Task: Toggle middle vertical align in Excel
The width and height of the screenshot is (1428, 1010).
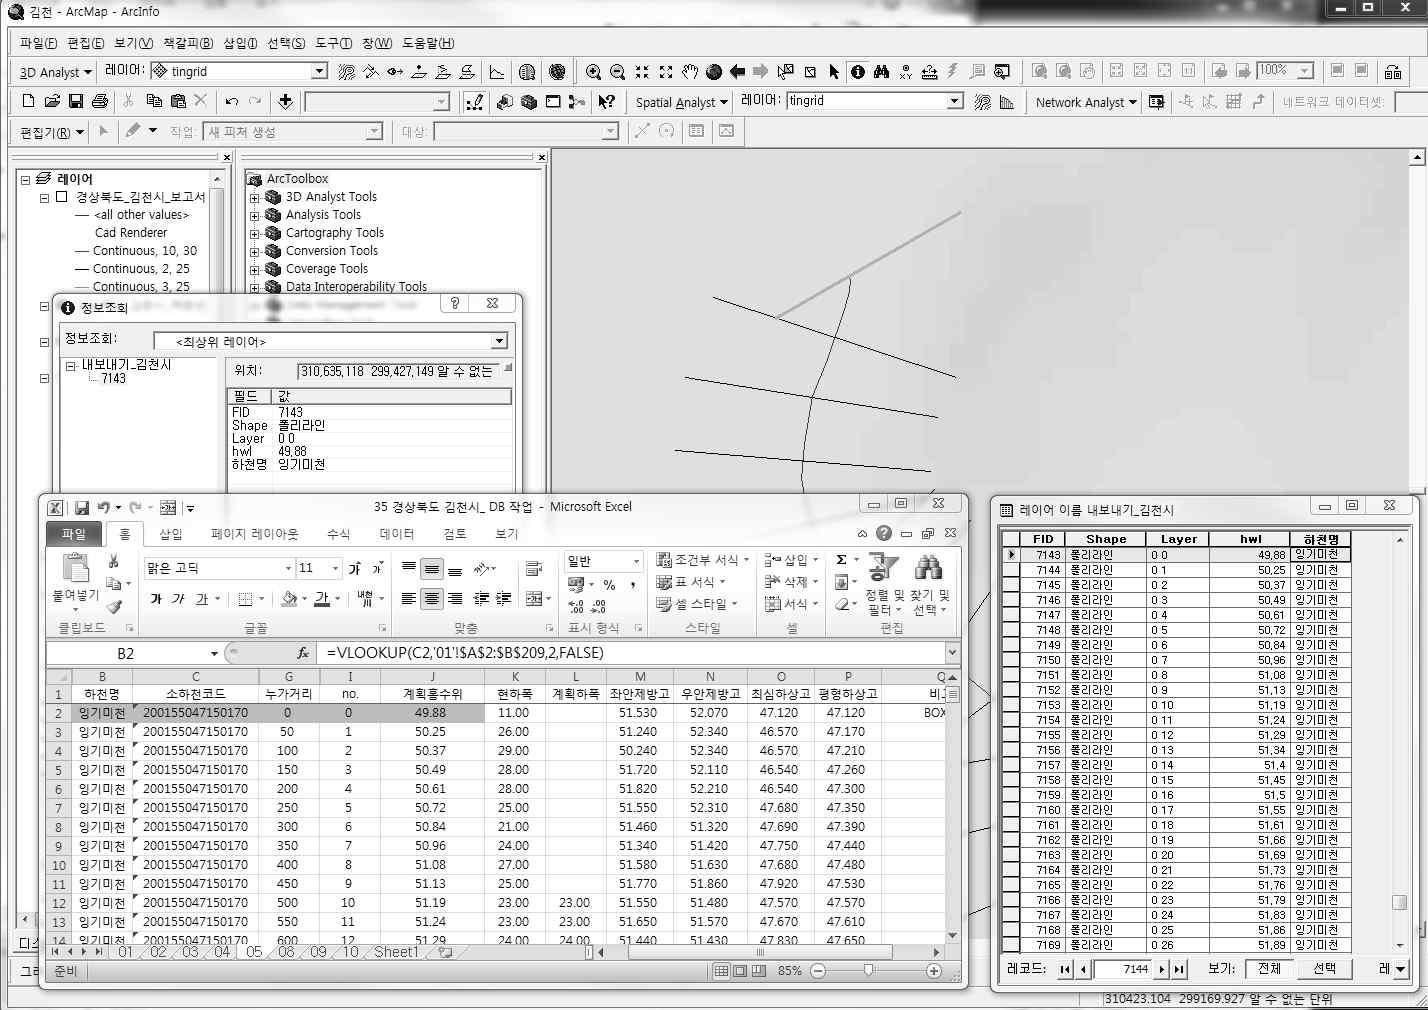Action: pos(432,569)
